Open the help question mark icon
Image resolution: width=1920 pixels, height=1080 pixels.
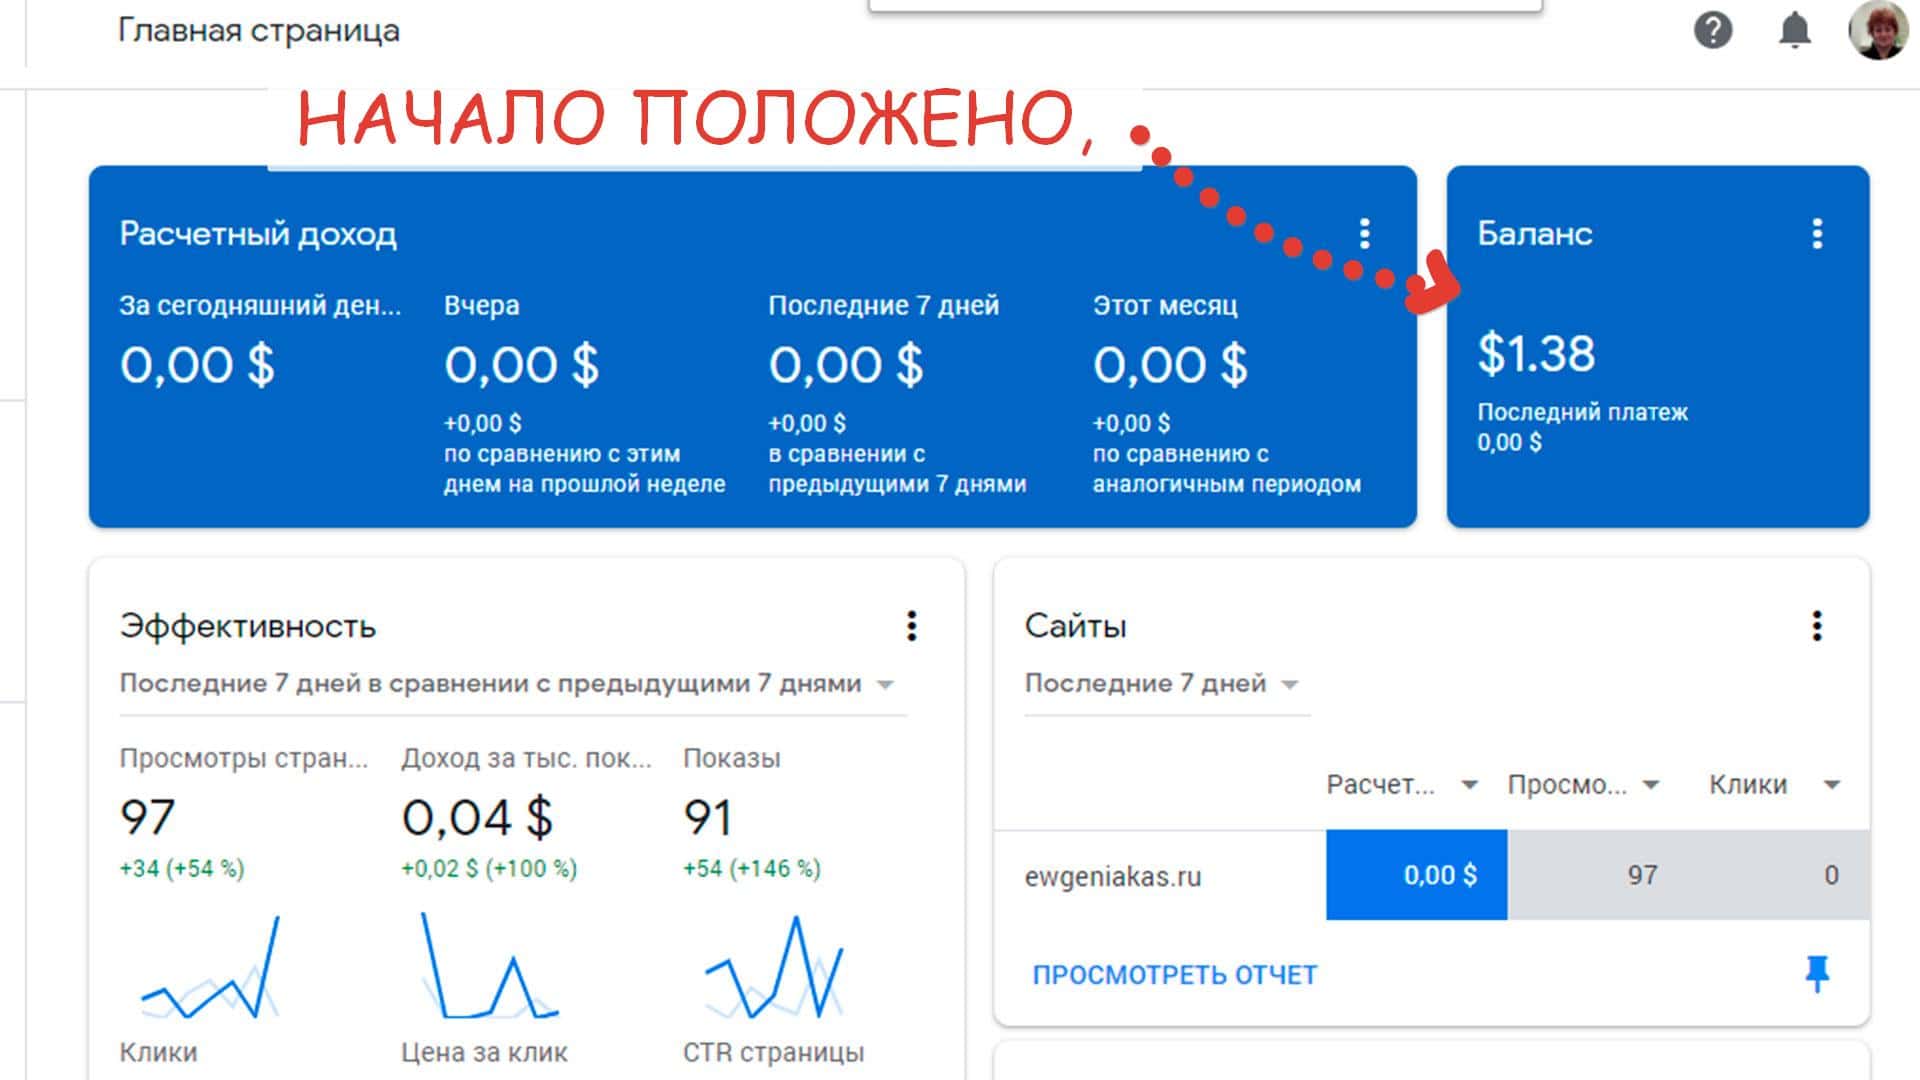(x=1712, y=30)
